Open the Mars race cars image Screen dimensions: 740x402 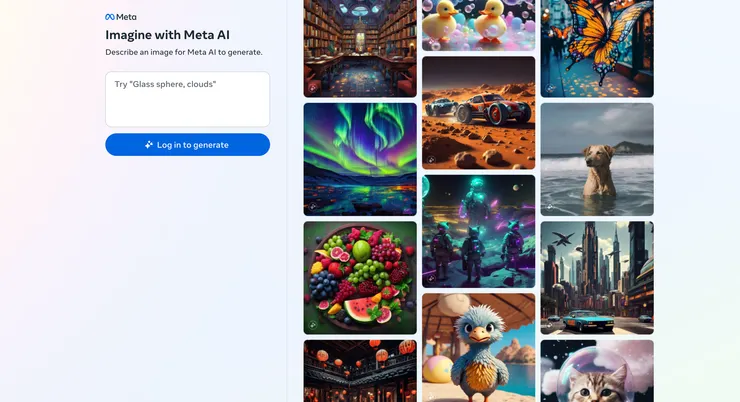point(479,113)
